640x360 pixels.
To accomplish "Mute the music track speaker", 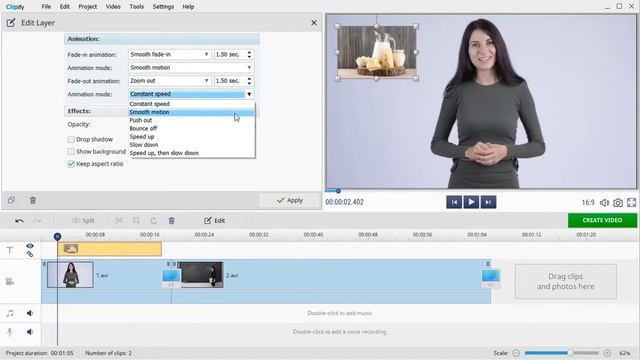I will coord(30,313).
